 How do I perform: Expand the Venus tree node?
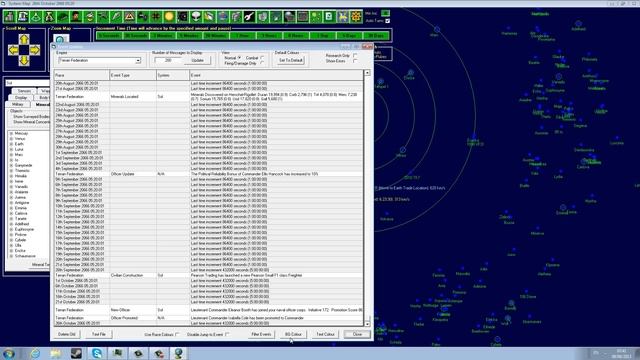(11, 139)
